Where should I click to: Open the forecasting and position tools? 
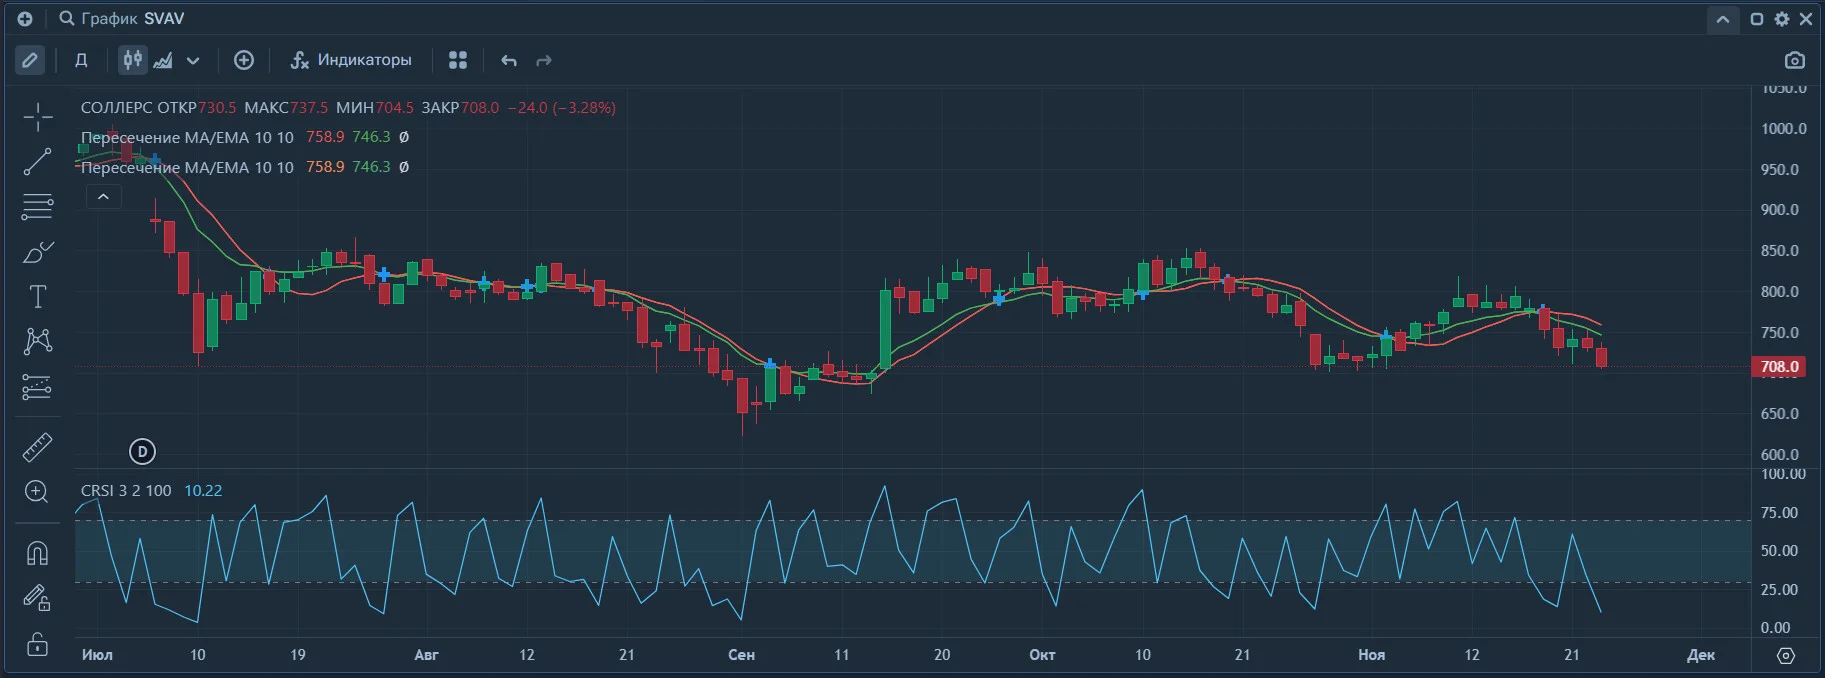point(38,387)
